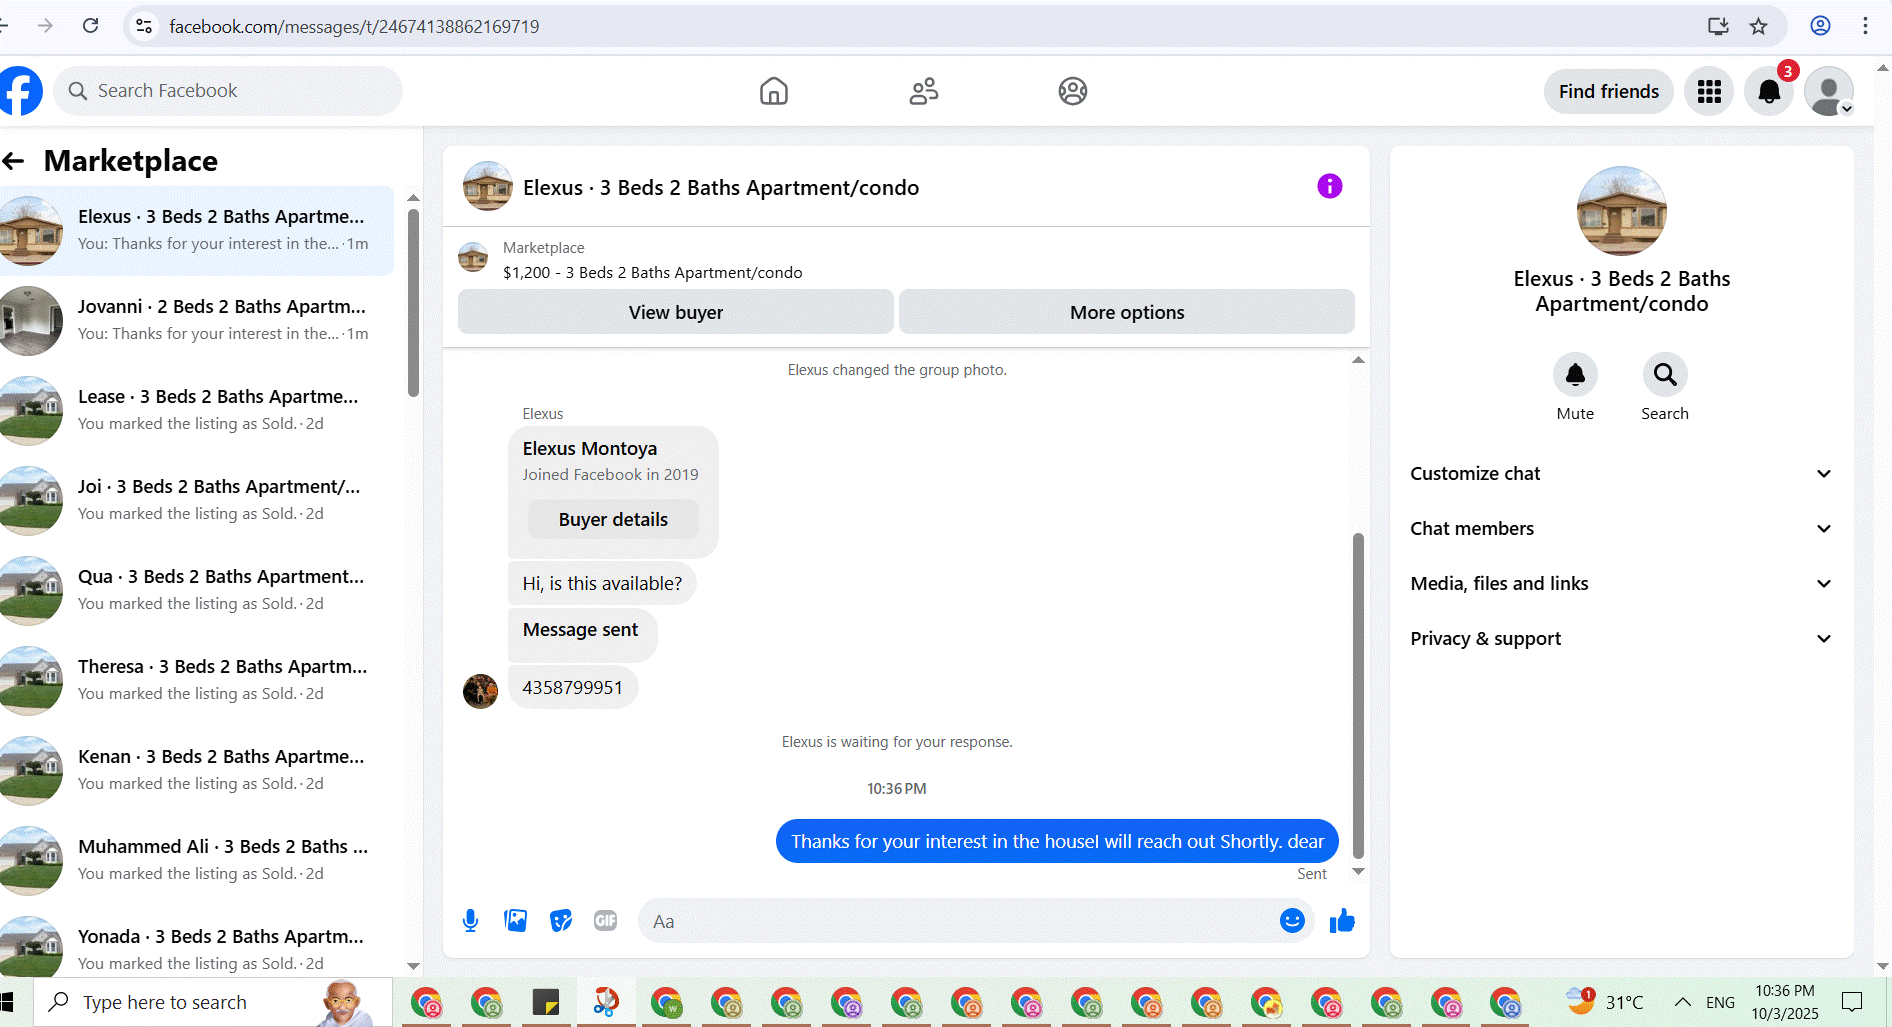Open the Kenan conversation
The height and width of the screenshot is (1027, 1892).
[x=197, y=771]
